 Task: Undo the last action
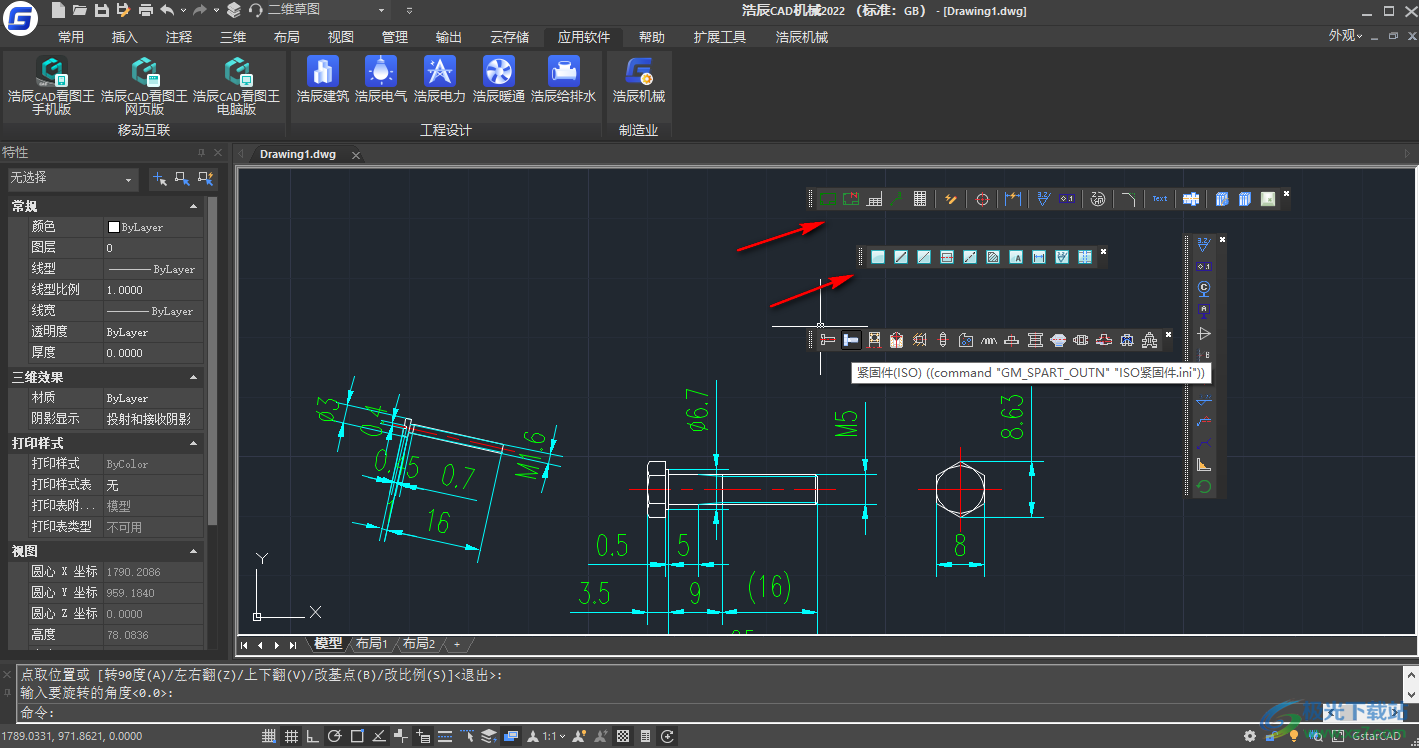point(167,10)
